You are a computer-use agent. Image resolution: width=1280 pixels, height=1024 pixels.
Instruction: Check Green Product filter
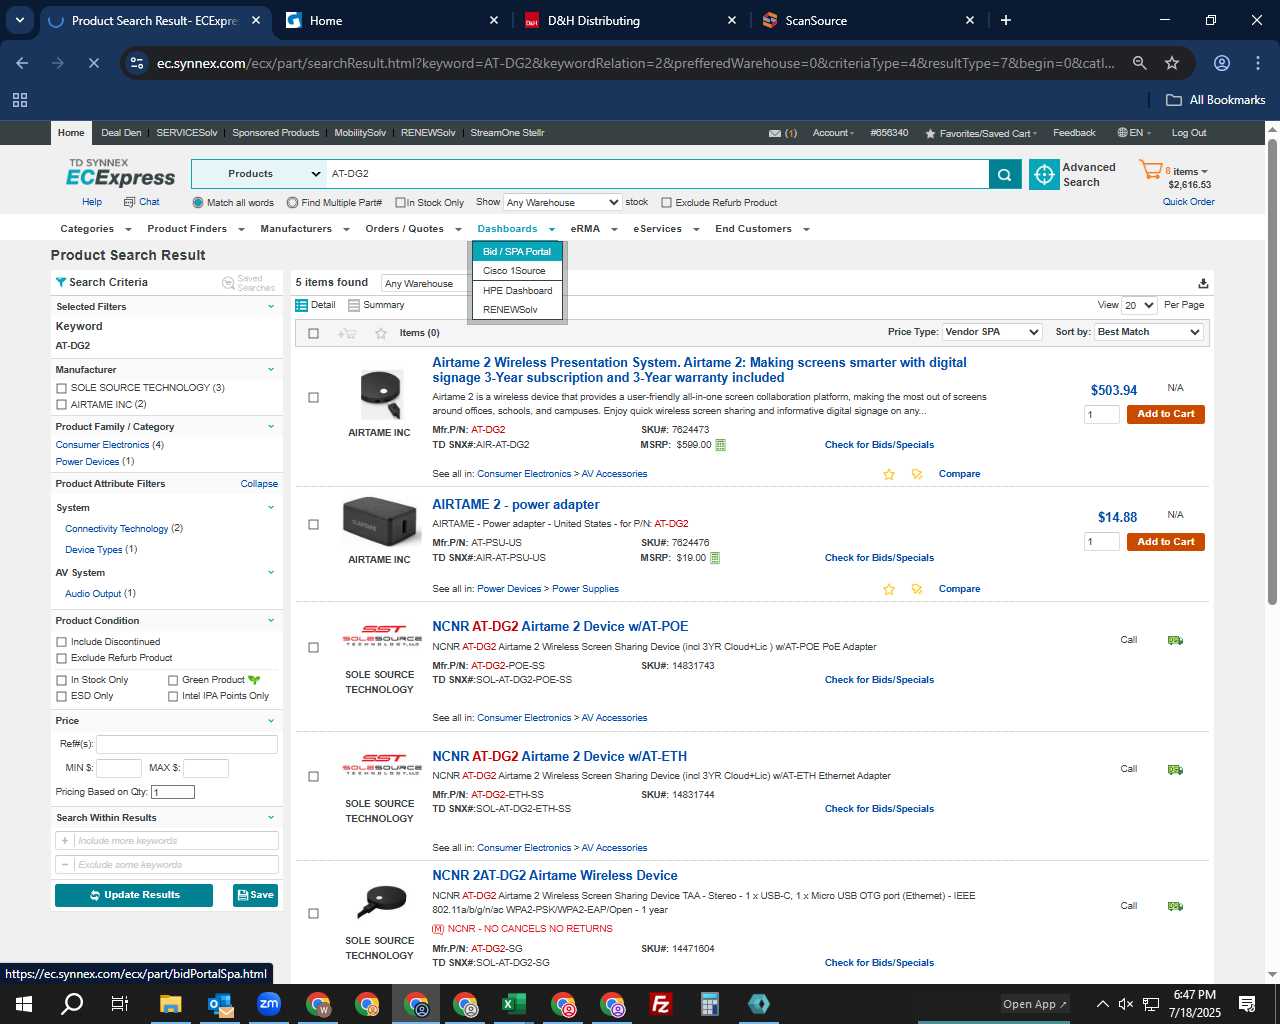coord(173,680)
